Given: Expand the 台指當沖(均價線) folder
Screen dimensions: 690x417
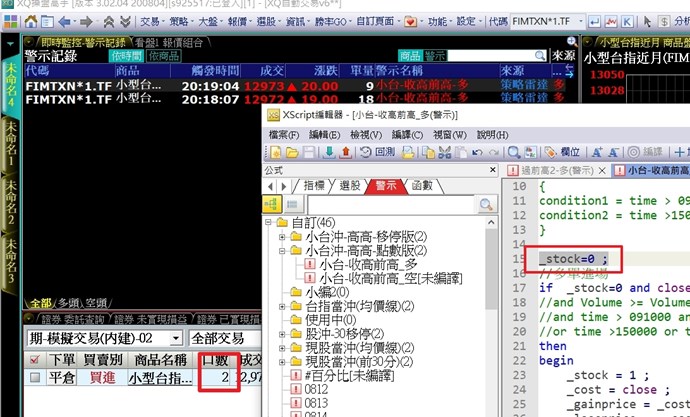Looking at the screenshot, I should (x=283, y=306).
